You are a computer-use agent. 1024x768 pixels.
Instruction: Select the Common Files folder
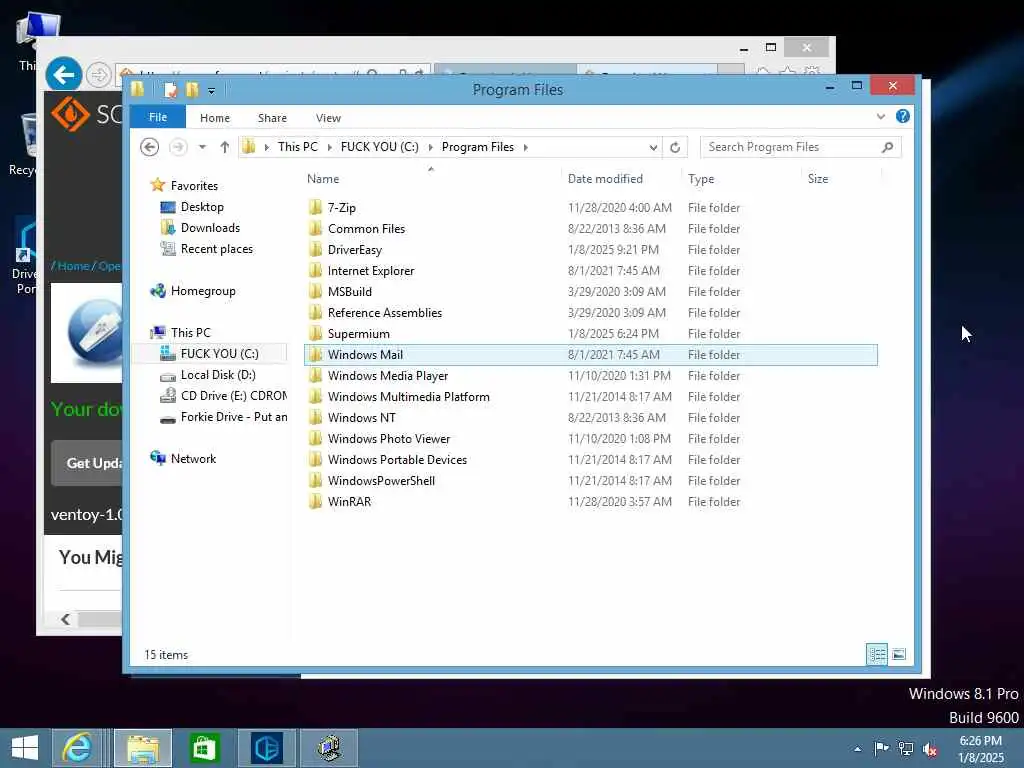click(x=366, y=229)
